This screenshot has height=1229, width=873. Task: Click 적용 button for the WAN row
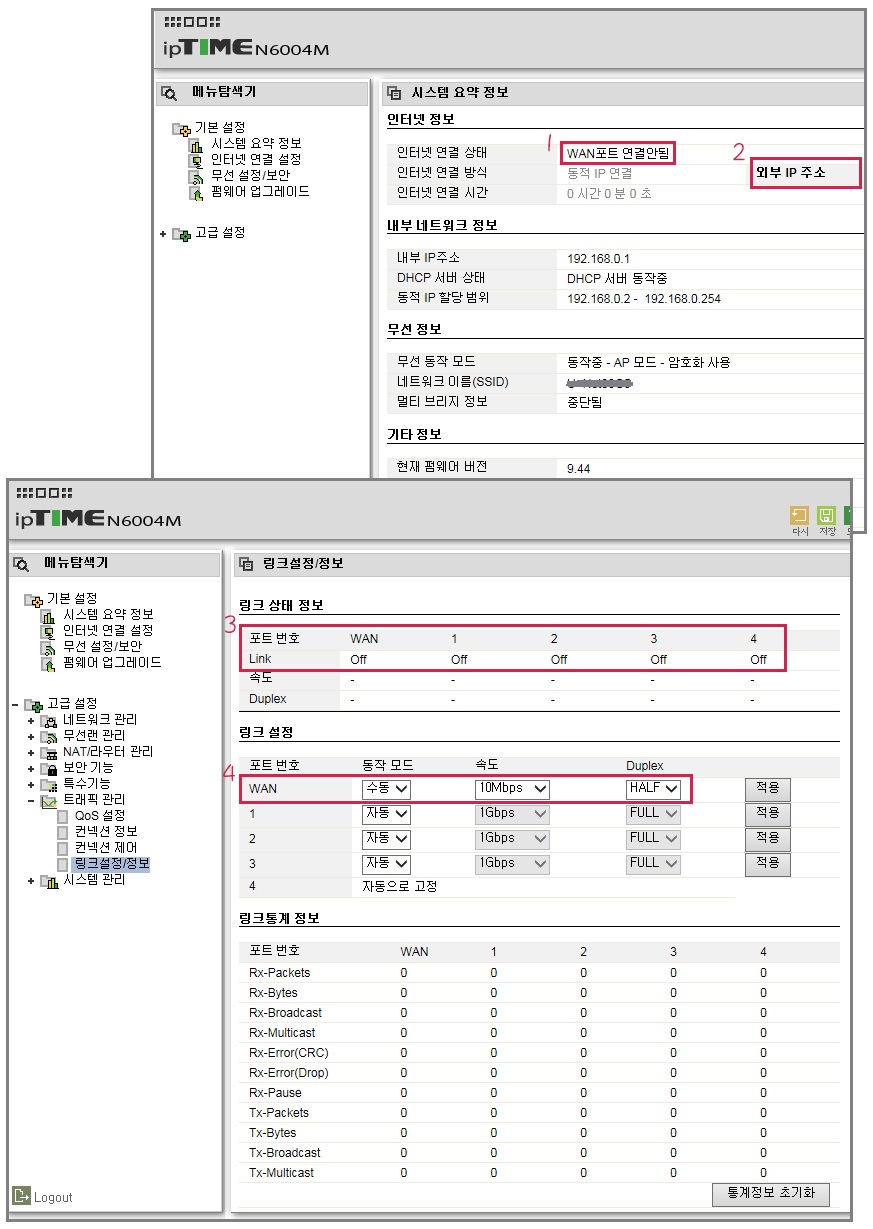pyautogui.click(x=767, y=788)
